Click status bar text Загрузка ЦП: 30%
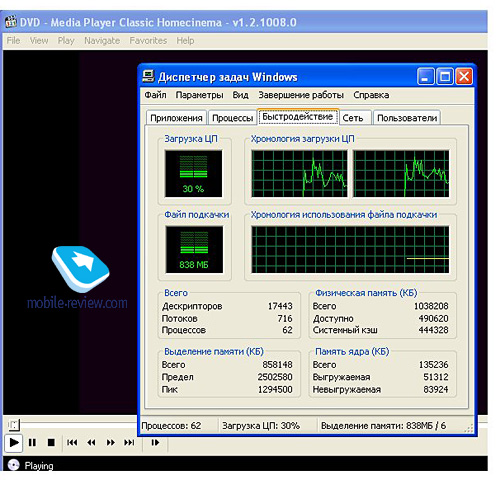 click(261, 426)
